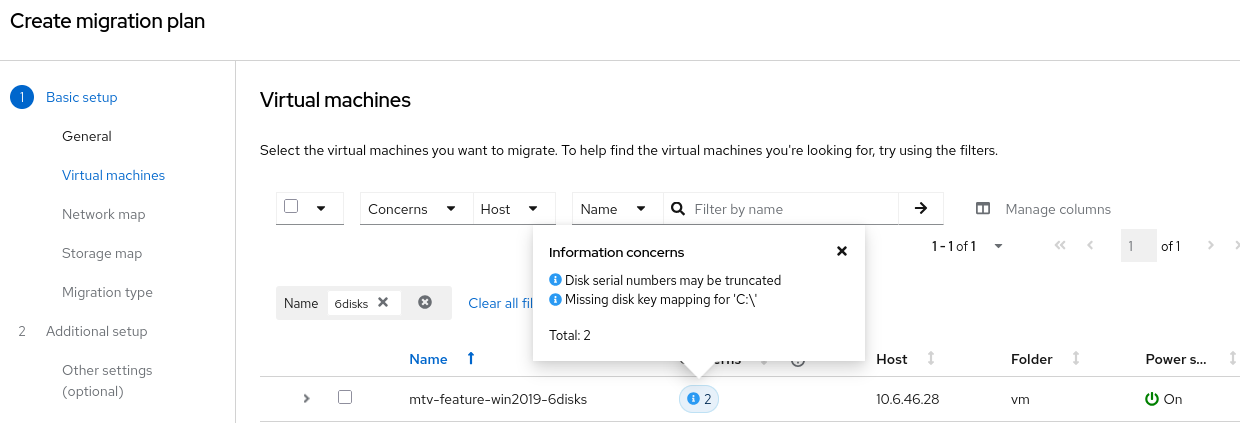Close the Information concerns popover
Viewport: 1240px width, 423px height.
pyautogui.click(x=842, y=252)
